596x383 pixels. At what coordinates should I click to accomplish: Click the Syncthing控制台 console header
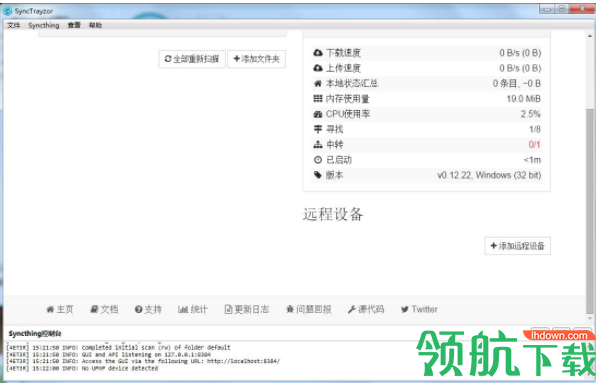[35, 334]
